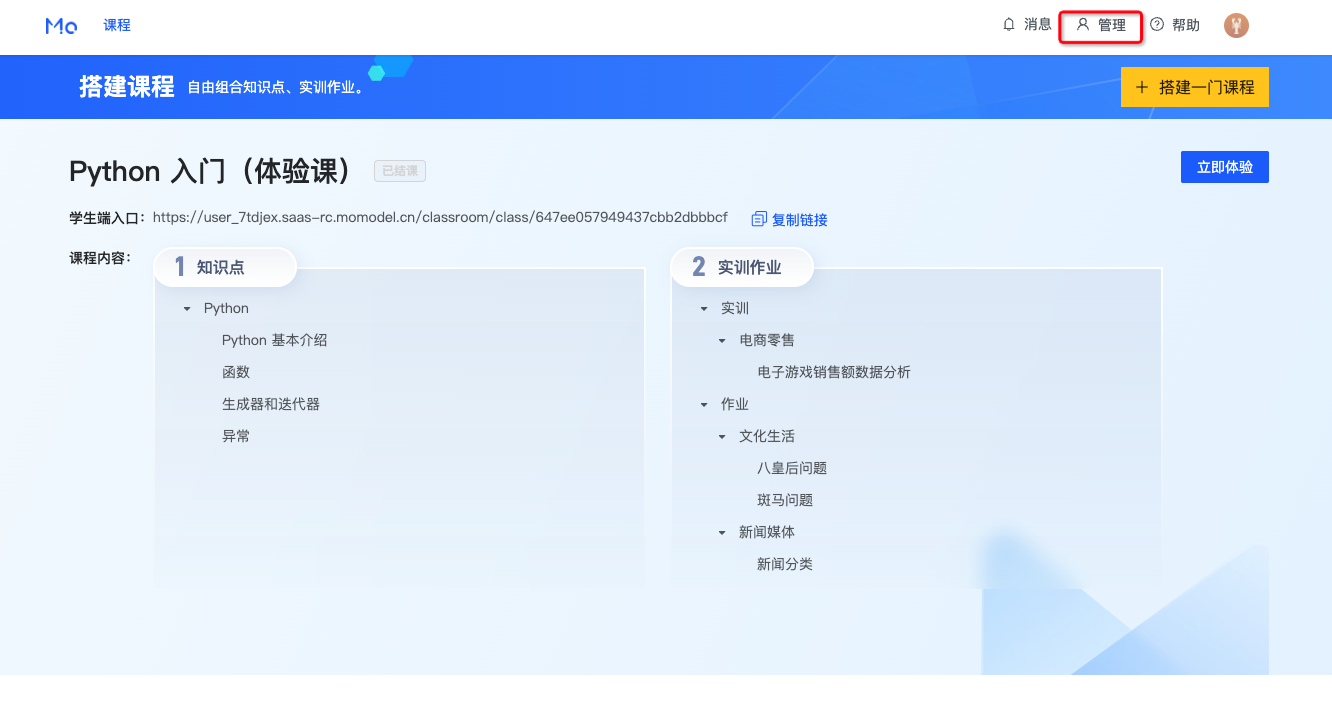Select 电子游戏销售额数据分析 item
Screen dimensions: 1332x705
tap(834, 372)
